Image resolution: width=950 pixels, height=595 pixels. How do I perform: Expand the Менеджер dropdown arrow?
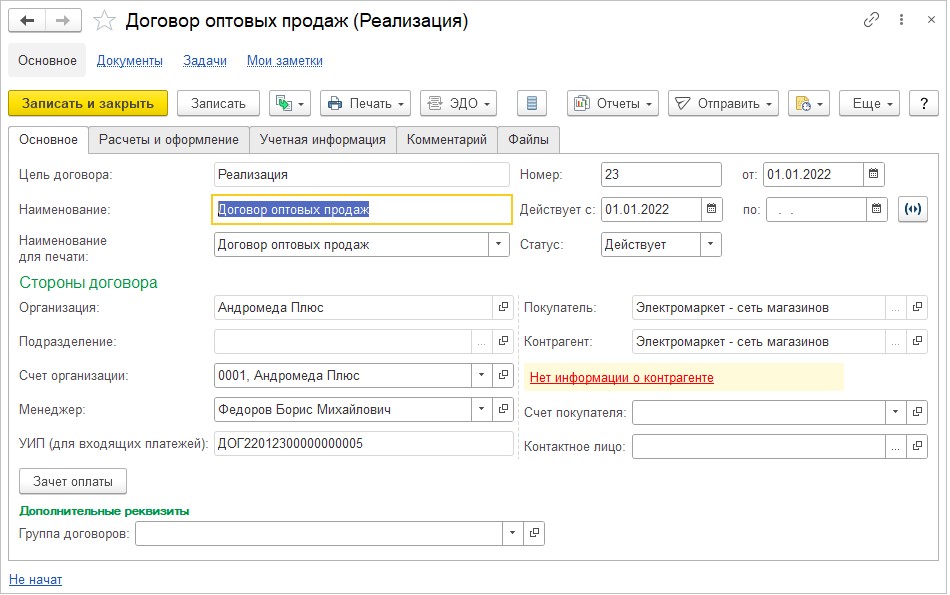(x=480, y=409)
